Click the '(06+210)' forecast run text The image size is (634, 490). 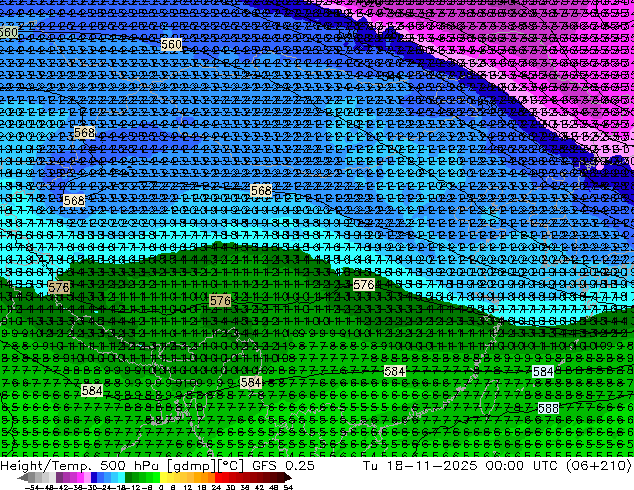pos(598,465)
